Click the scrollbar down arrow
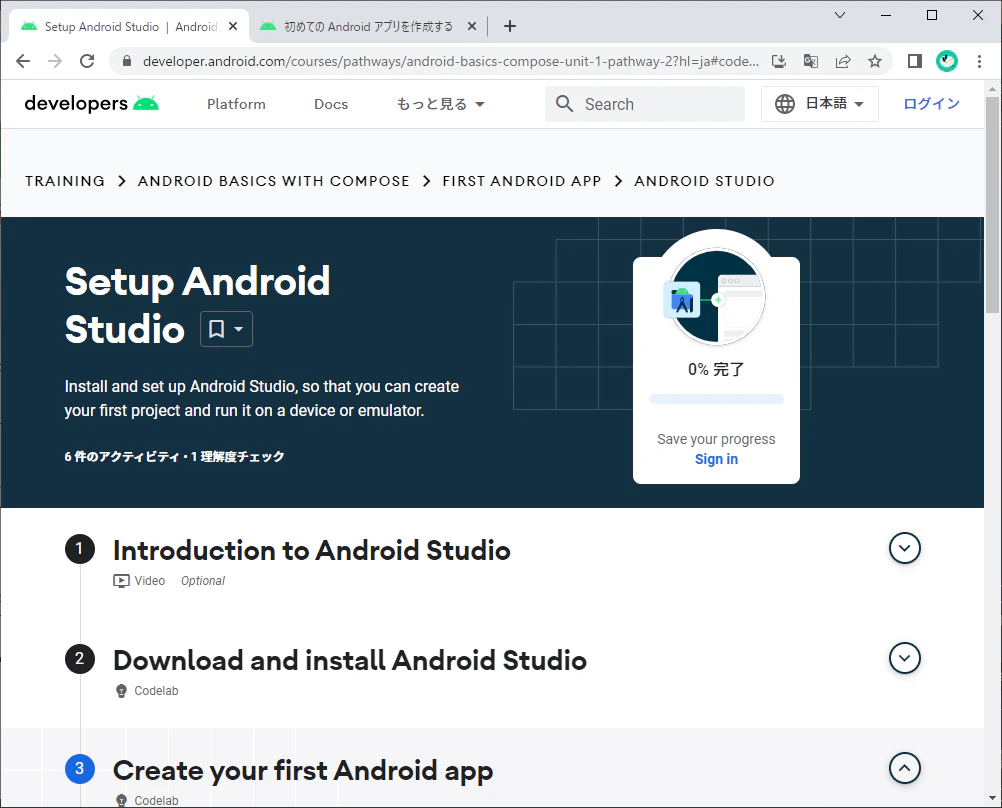 point(992,798)
